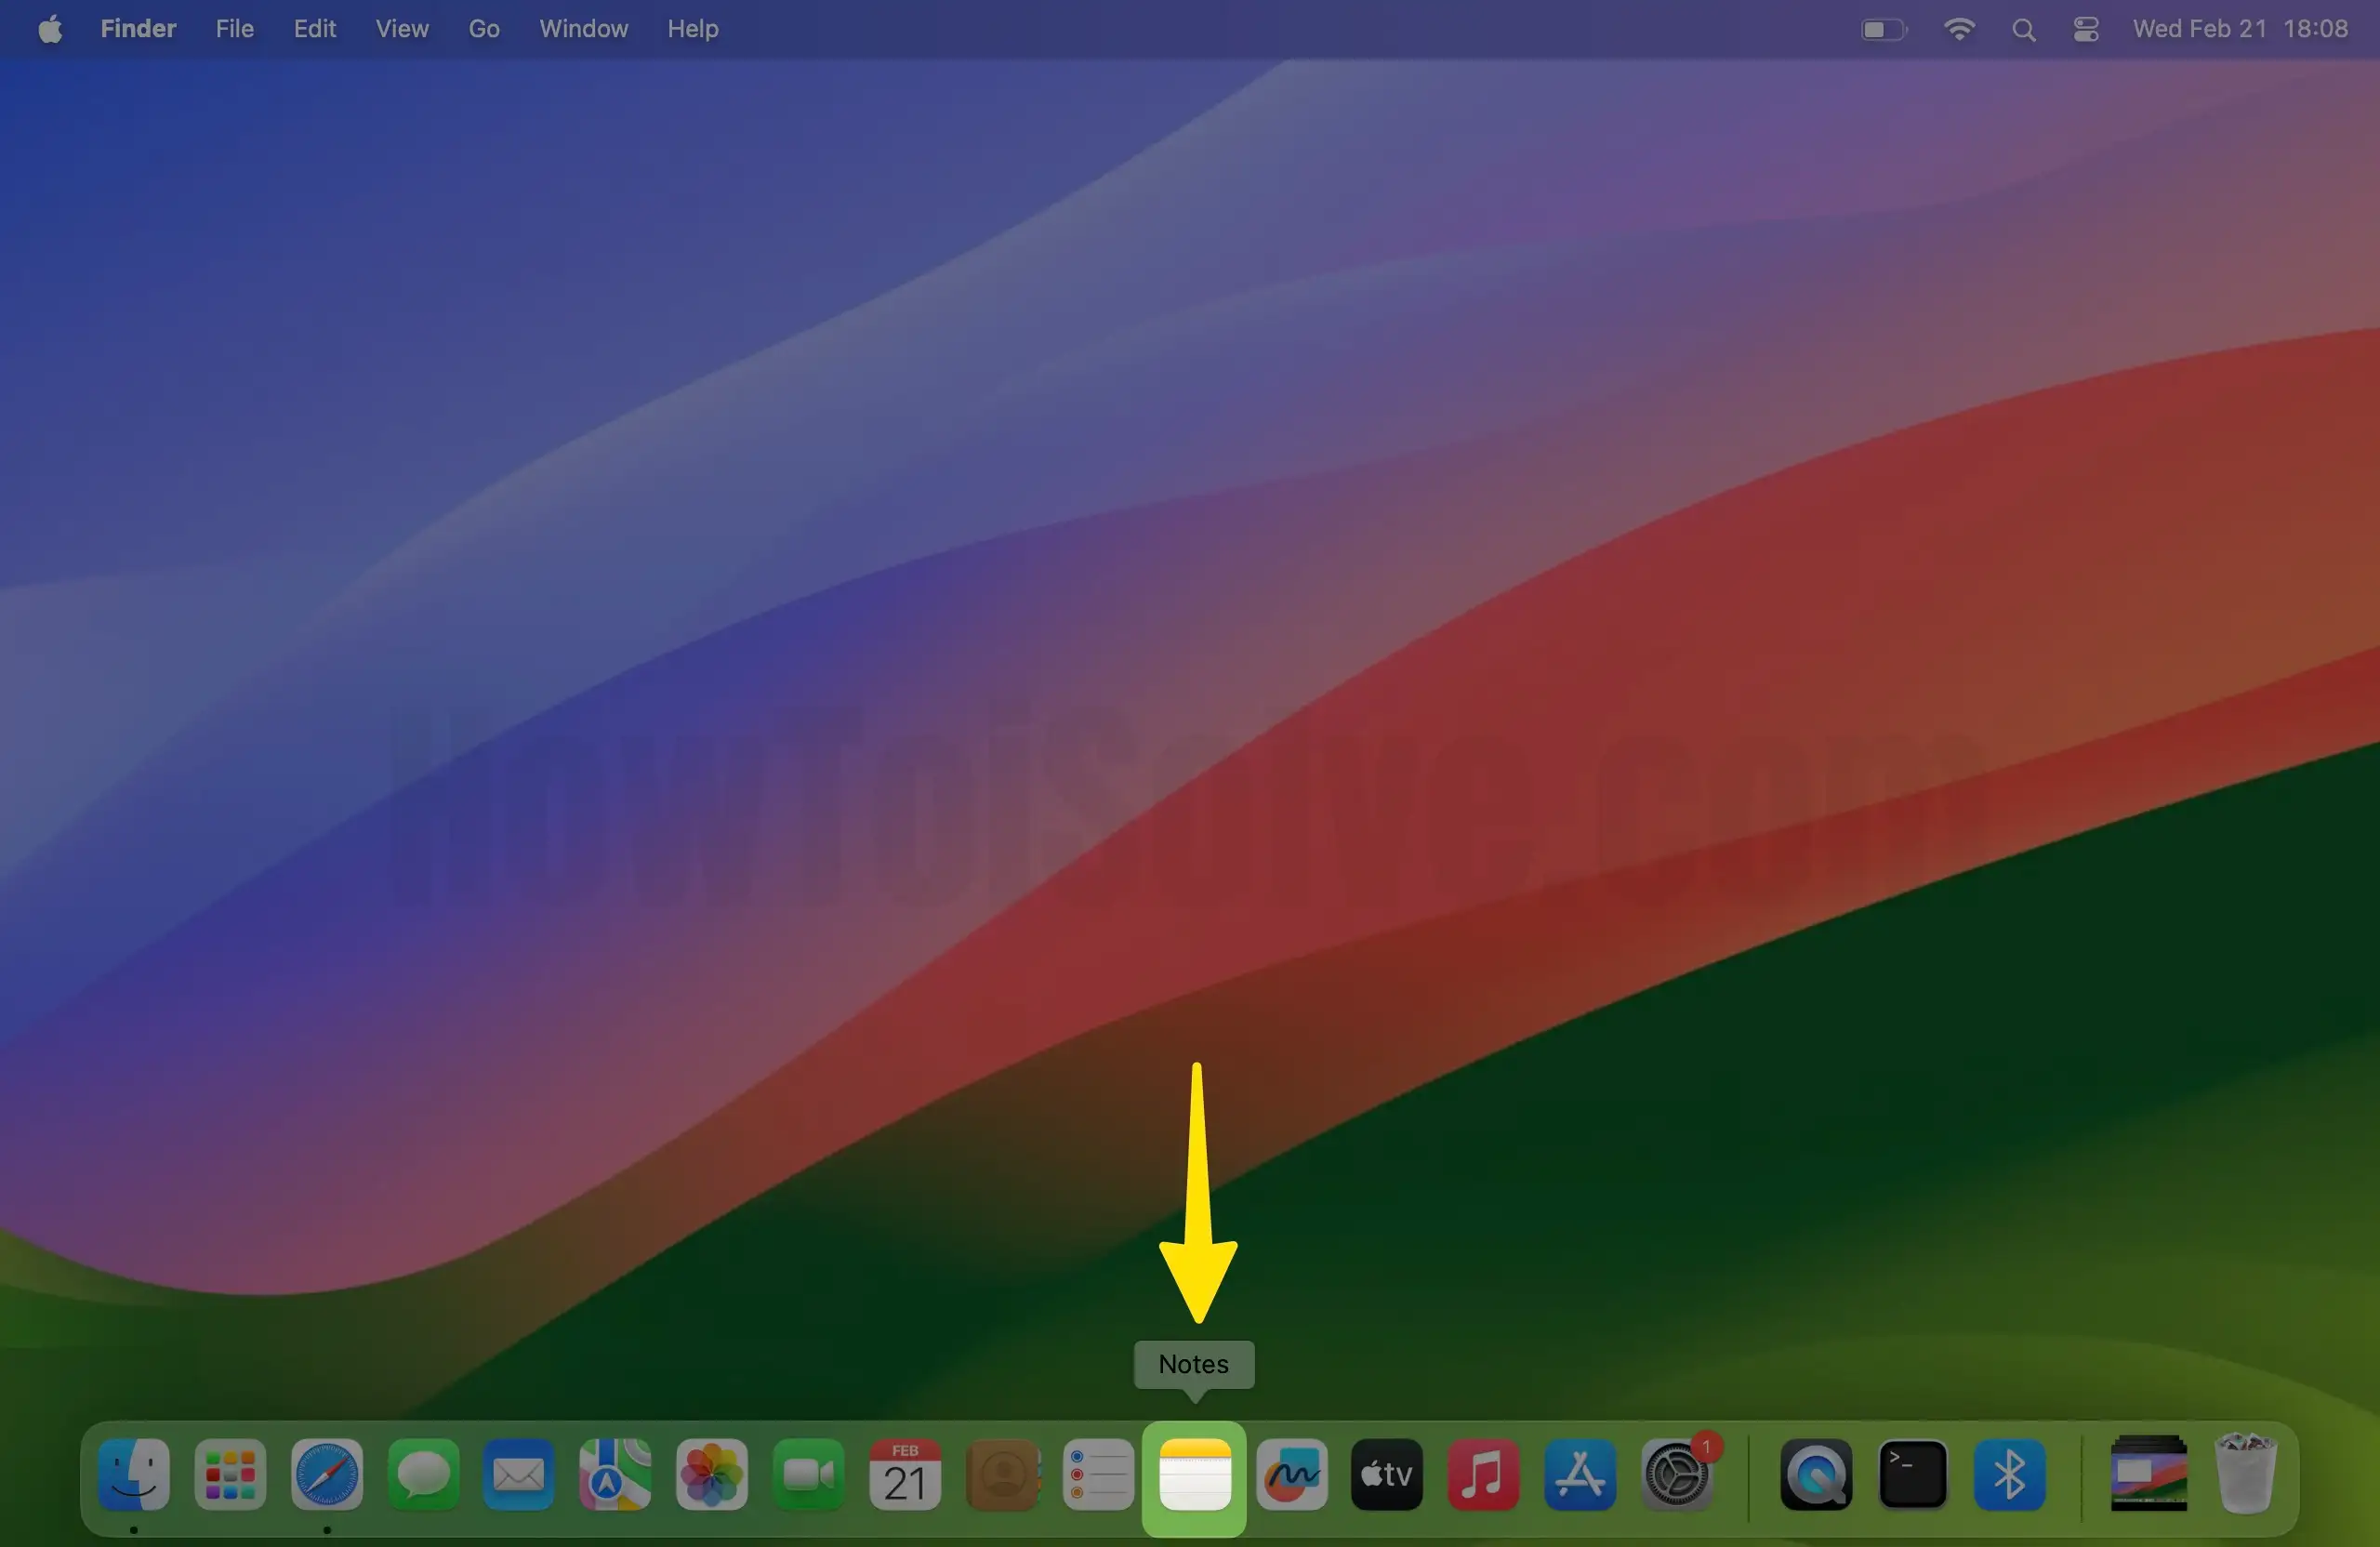
Task: Open Music app in Dock
Action: point(1483,1475)
